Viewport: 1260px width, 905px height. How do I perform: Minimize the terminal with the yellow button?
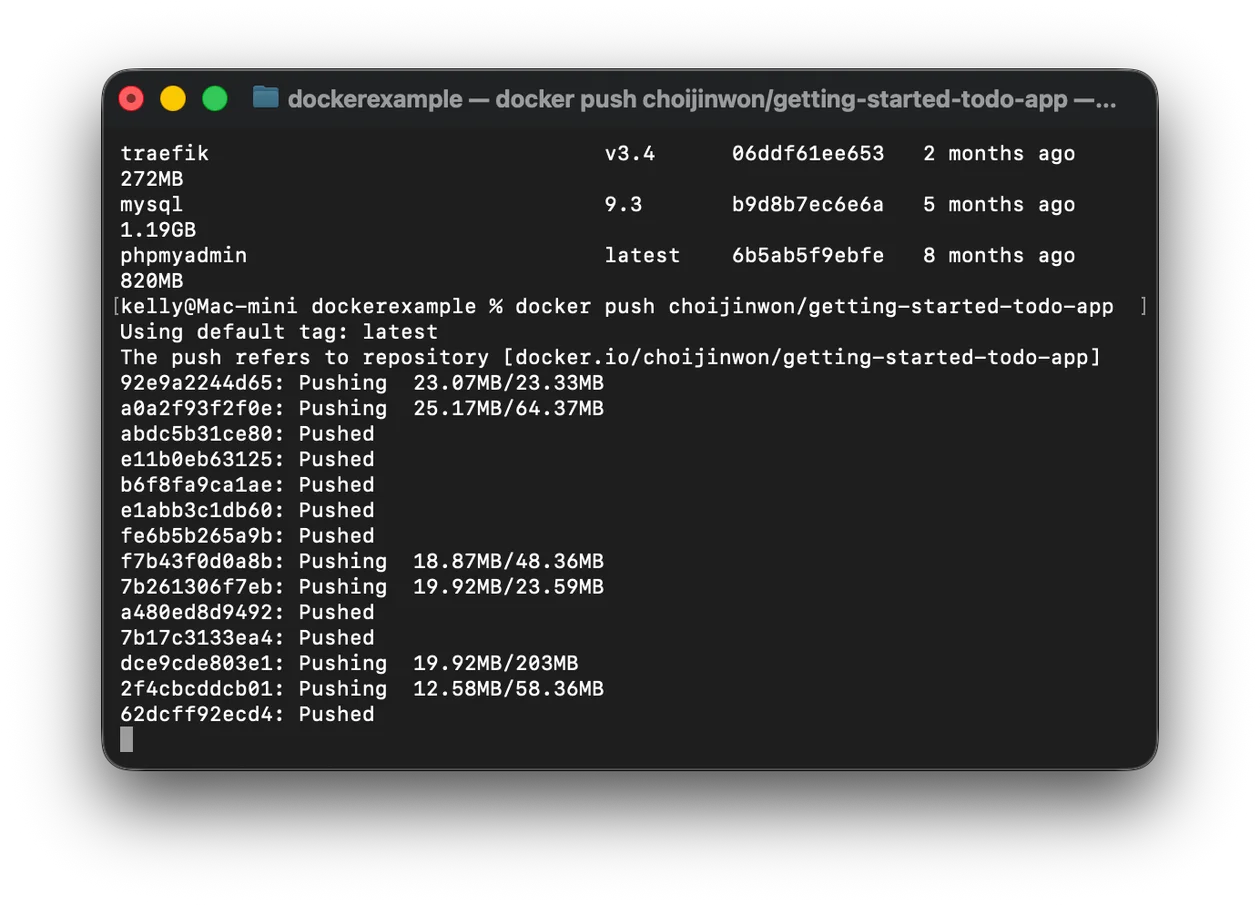[173, 98]
